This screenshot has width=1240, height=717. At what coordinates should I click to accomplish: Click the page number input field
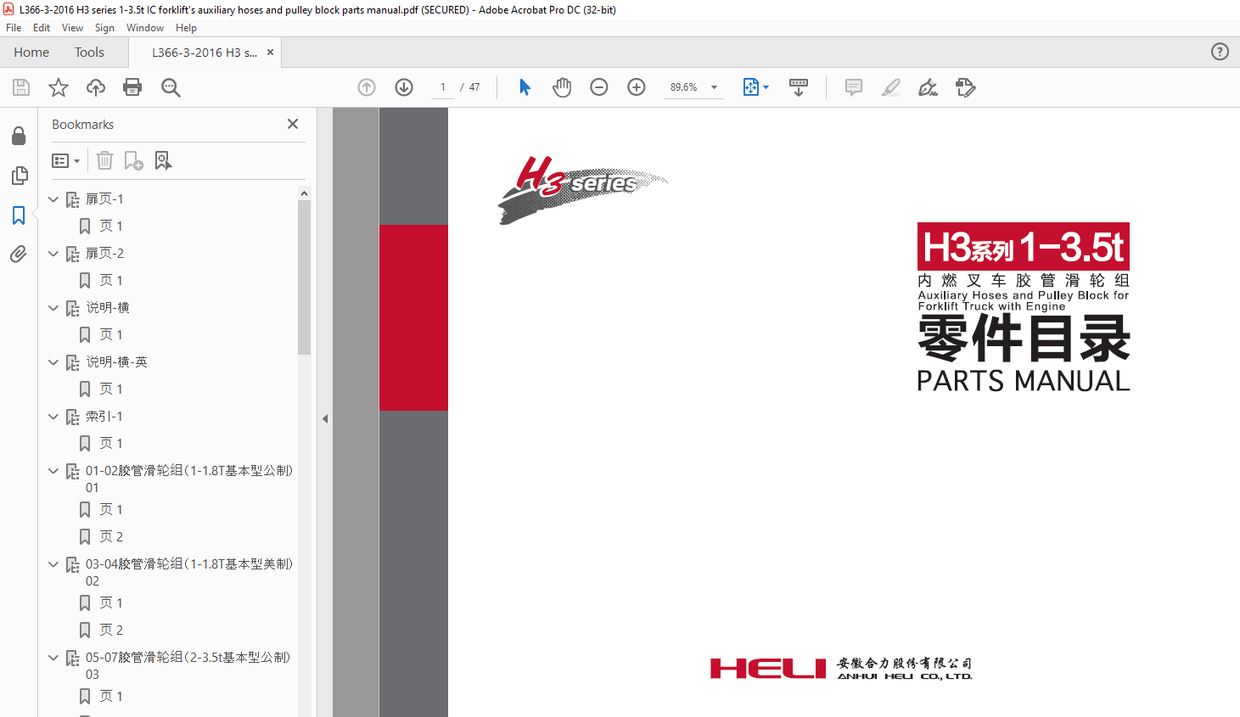pos(442,87)
